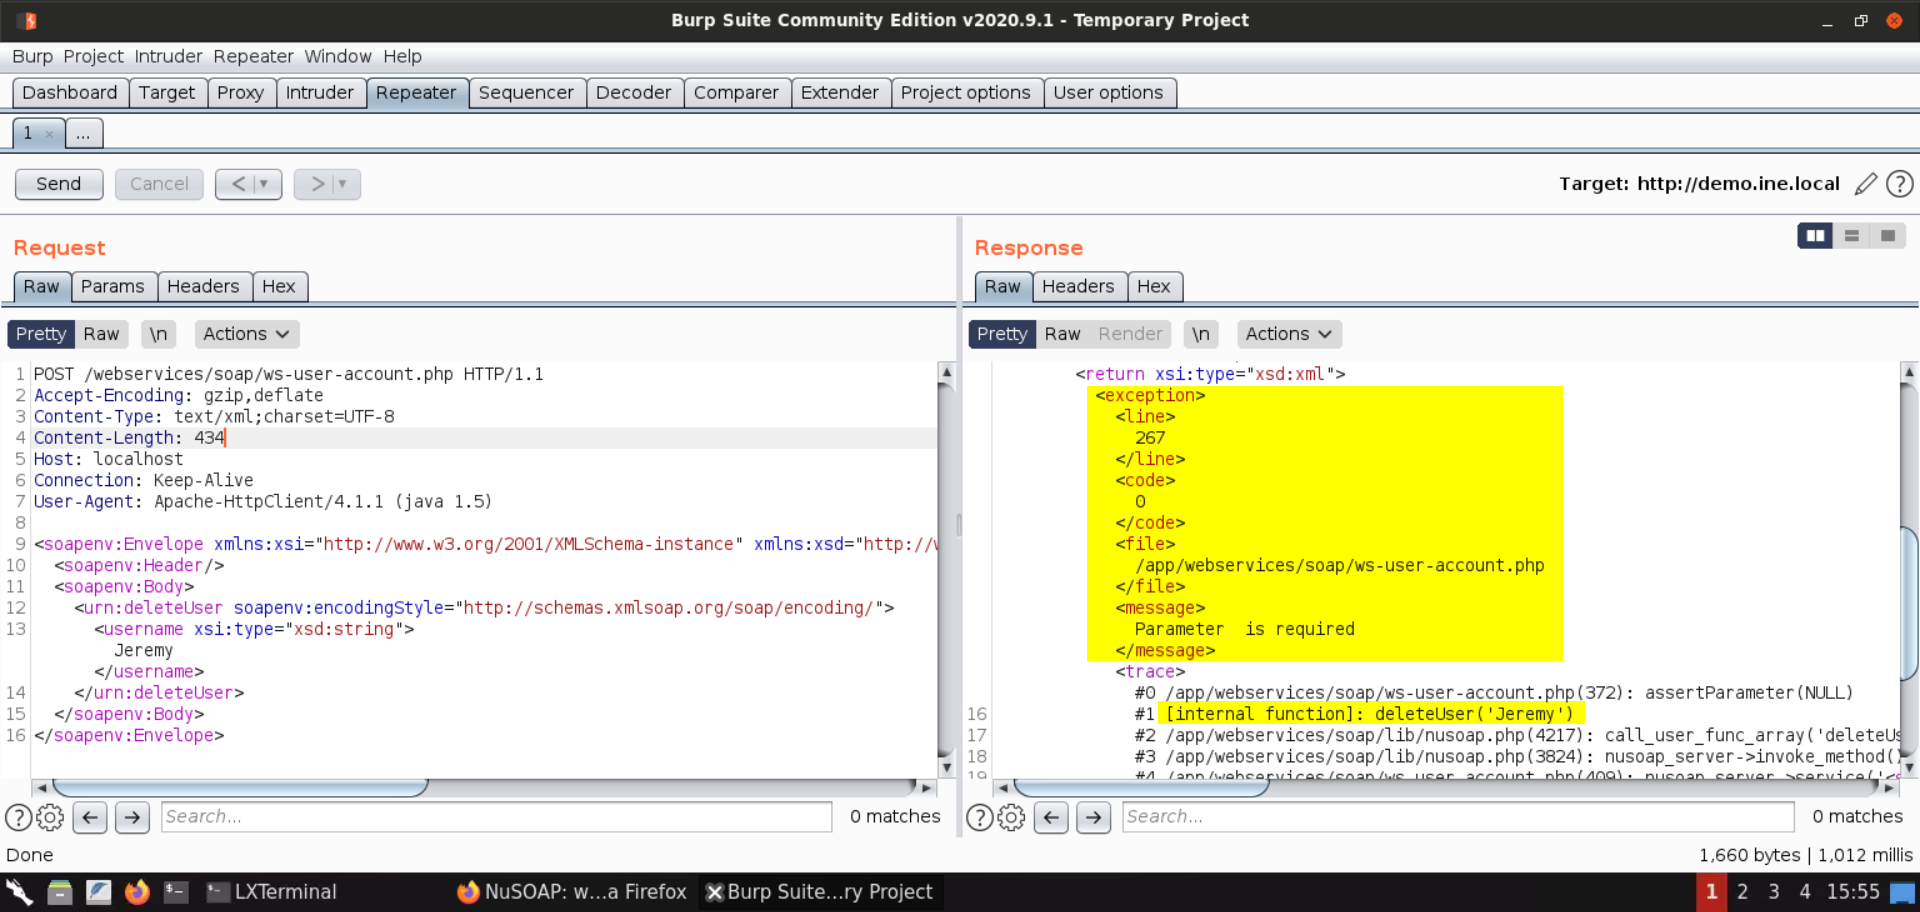
Task: Expand the response Actions dropdown
Action: 1288,334
